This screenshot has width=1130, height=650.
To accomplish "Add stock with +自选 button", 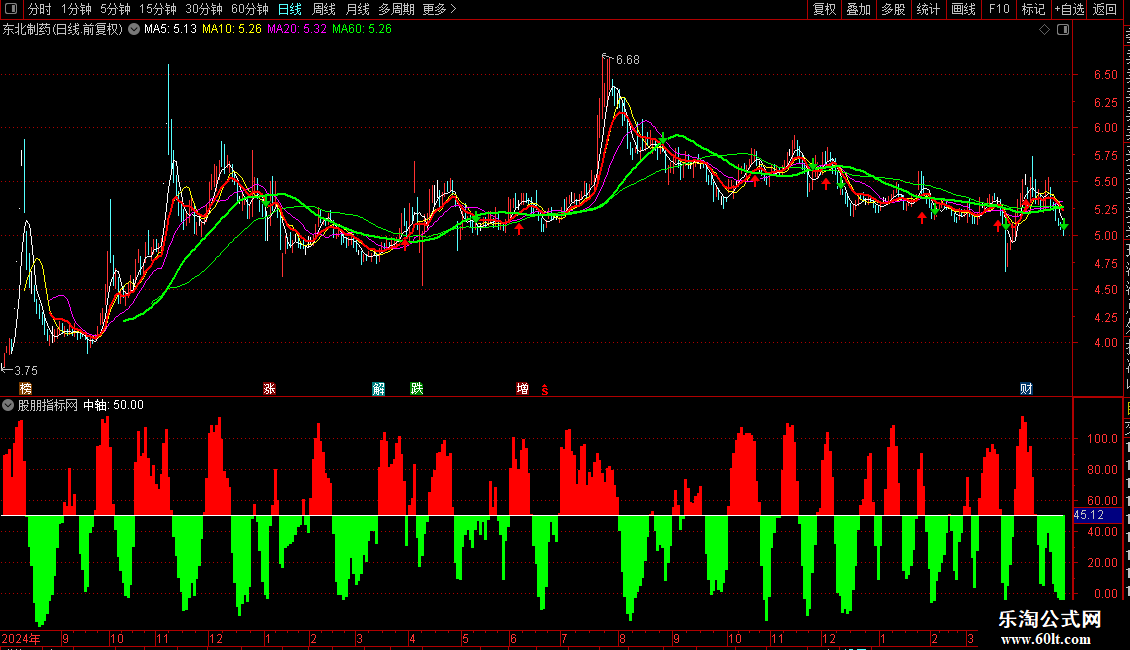I will [1069, 9].
